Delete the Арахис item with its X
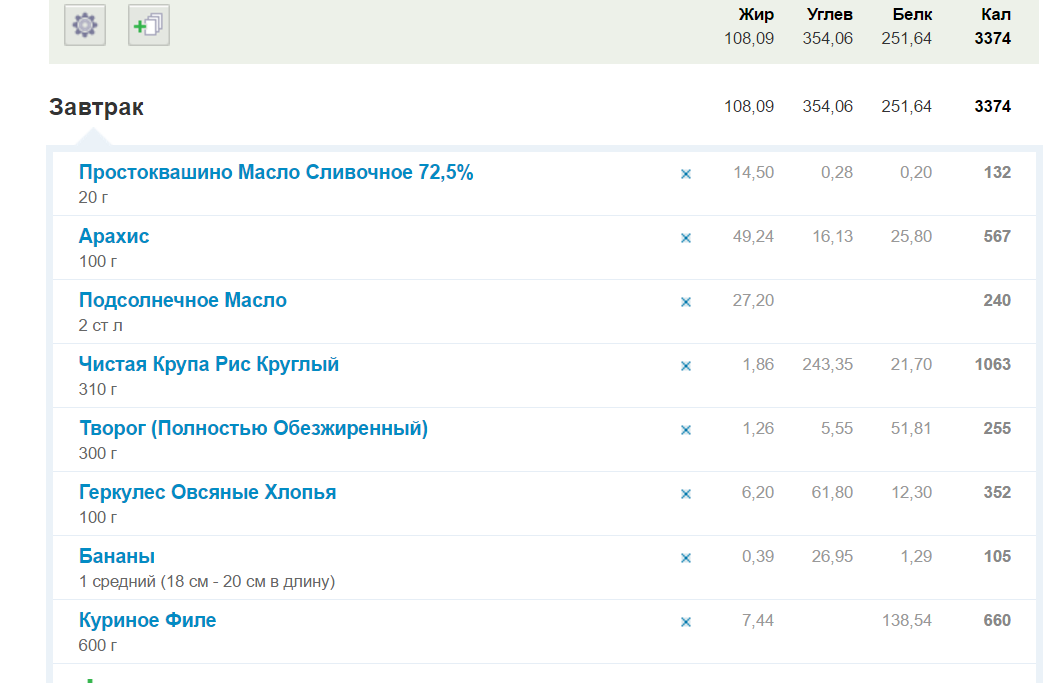1049x683 pixels. pos(686,238)
